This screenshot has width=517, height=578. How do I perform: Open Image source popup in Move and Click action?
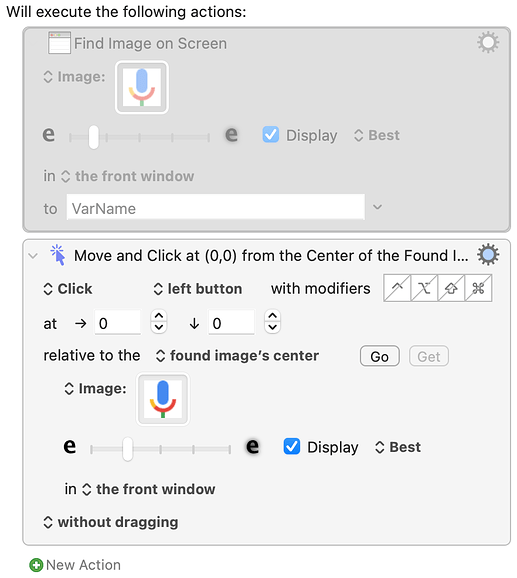[95, 389]
